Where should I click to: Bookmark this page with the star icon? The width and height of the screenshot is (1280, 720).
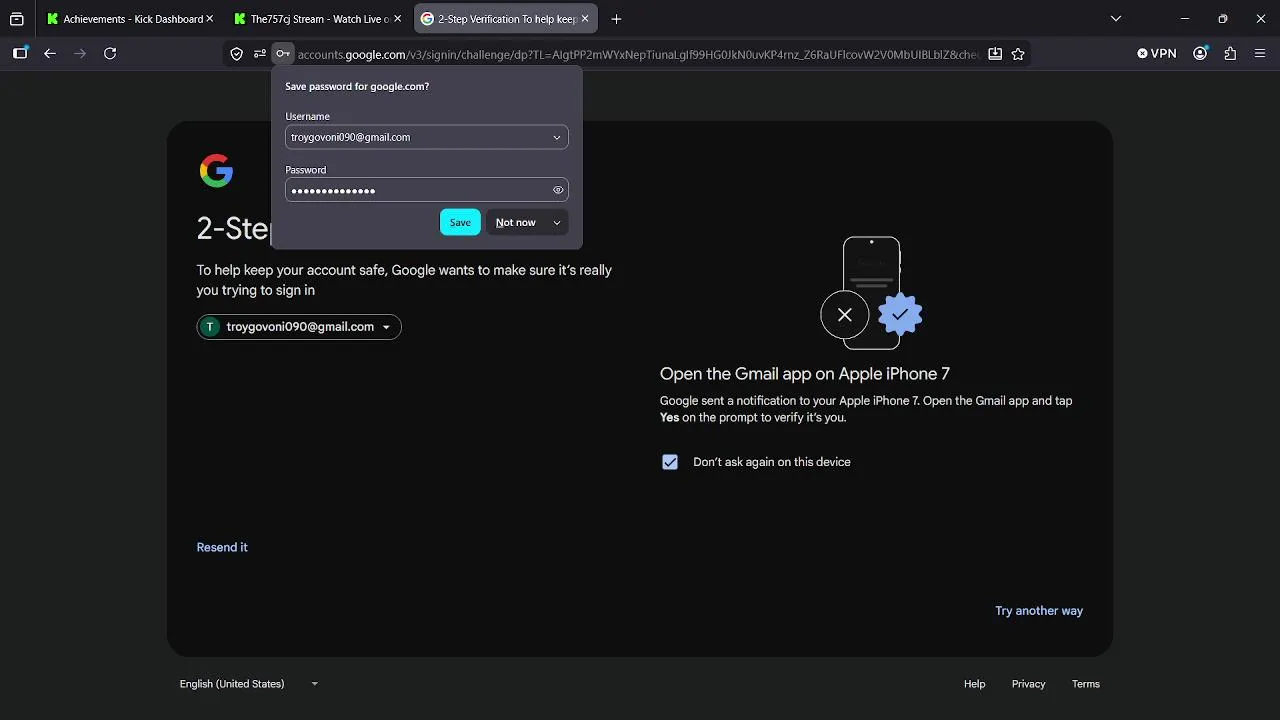1018,54
